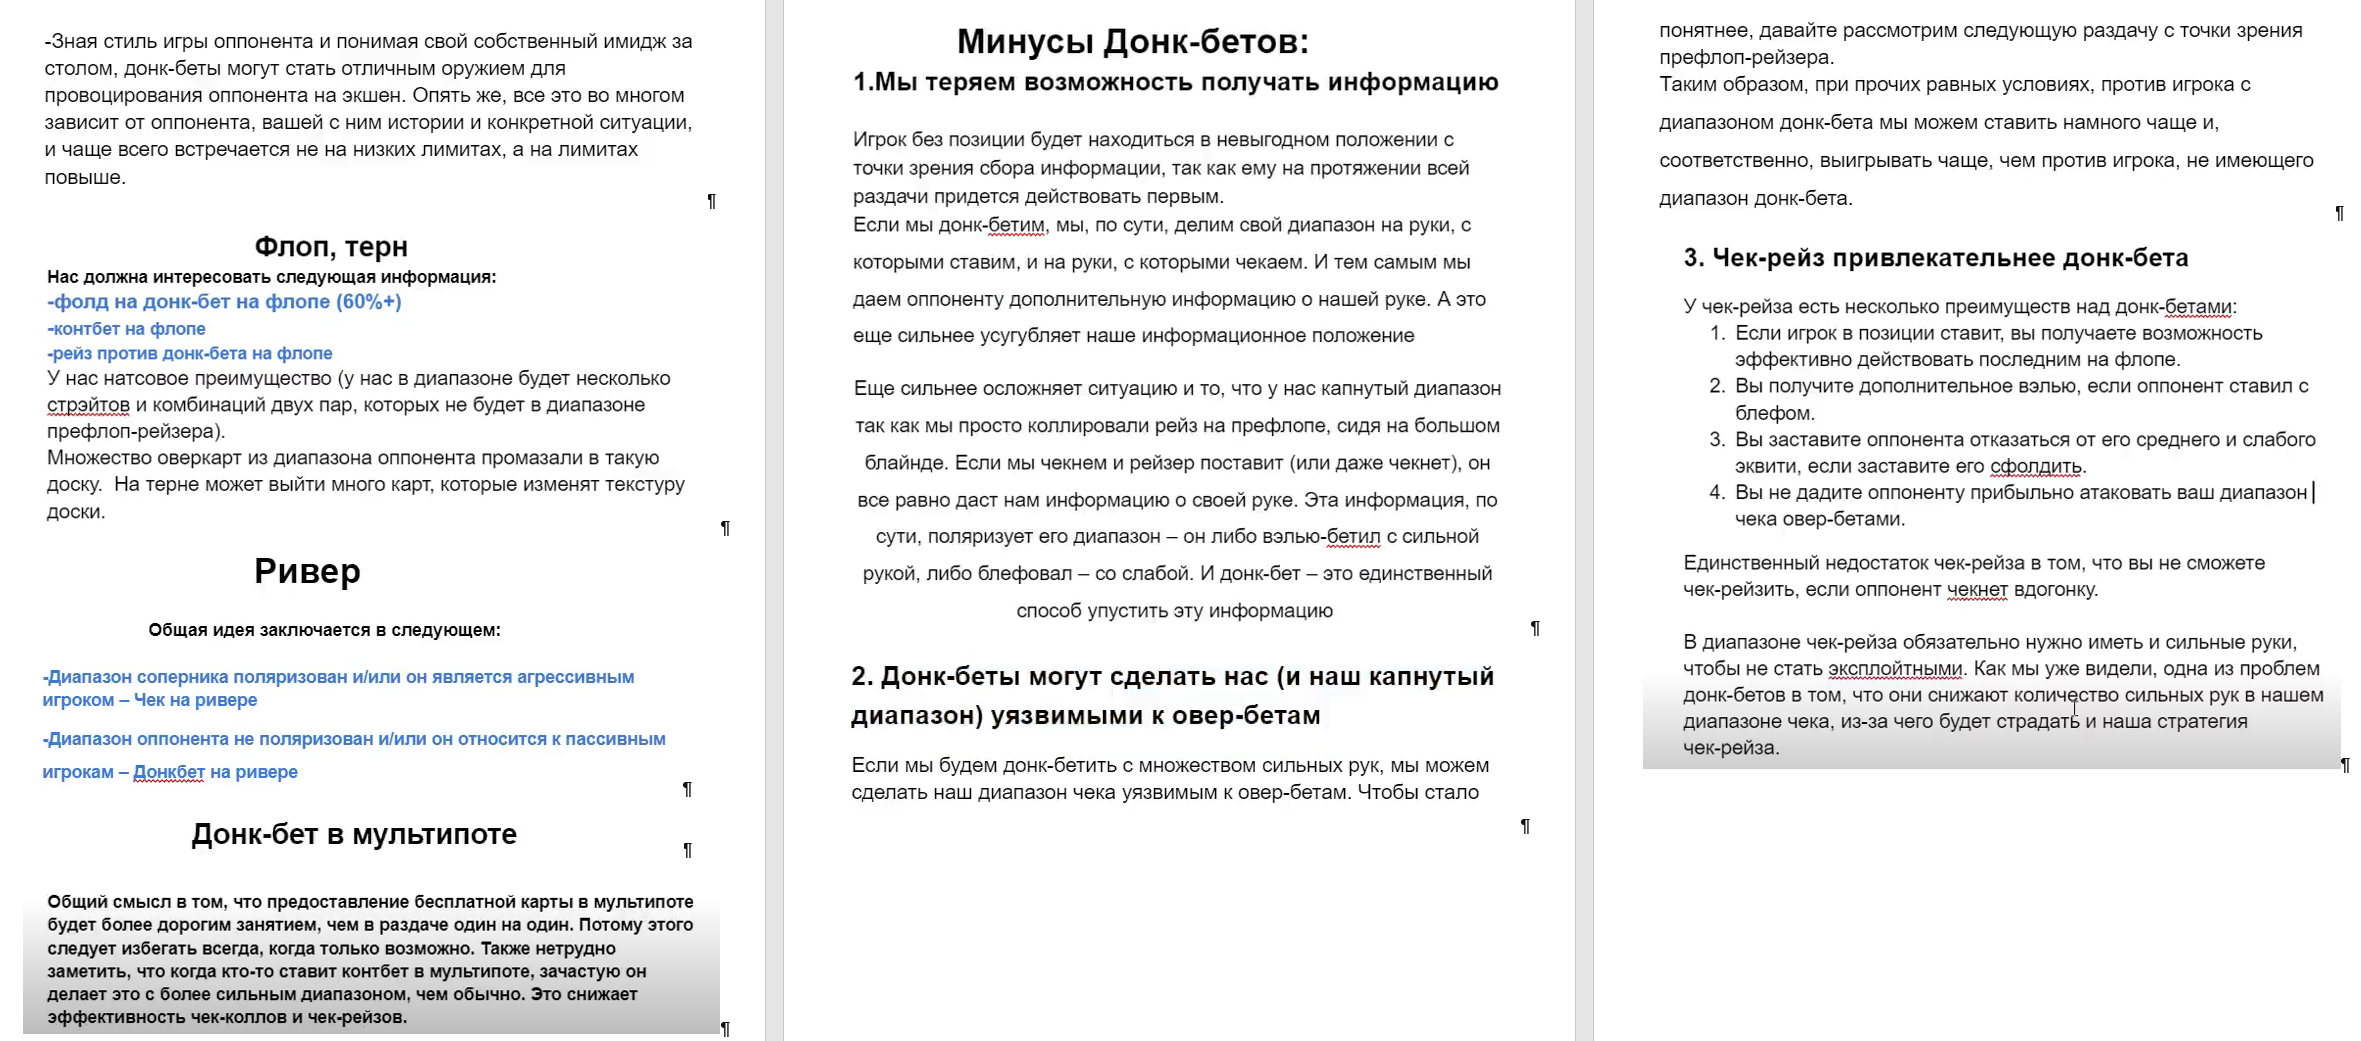Screen dimensions: 2361x1041
Task: Click the underlined word 'сфолдить'
Action: point(2036,466)
